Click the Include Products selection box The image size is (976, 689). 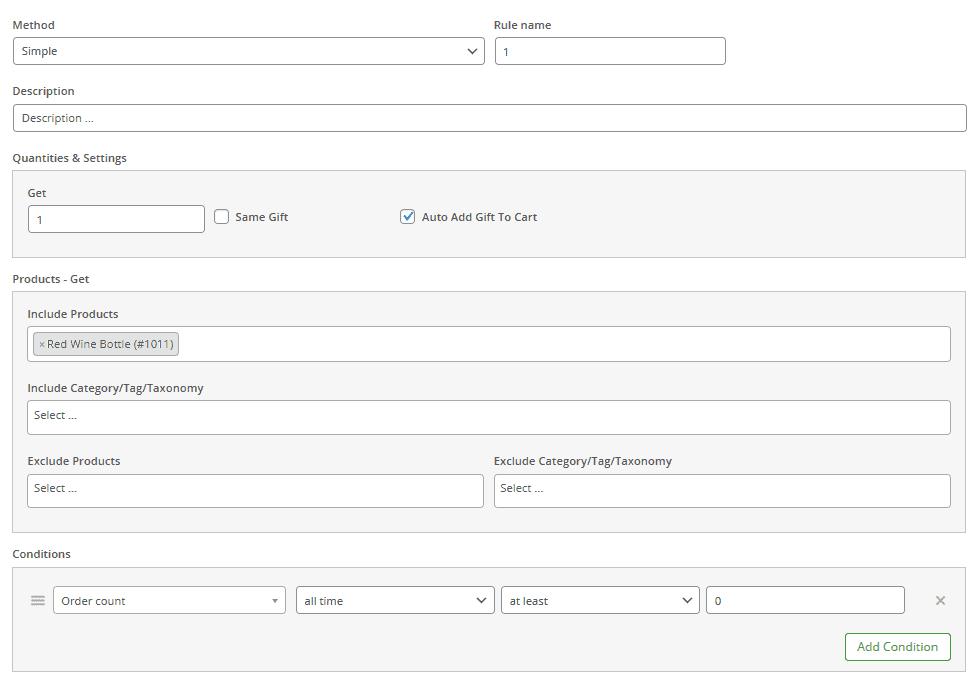[560, 344]
